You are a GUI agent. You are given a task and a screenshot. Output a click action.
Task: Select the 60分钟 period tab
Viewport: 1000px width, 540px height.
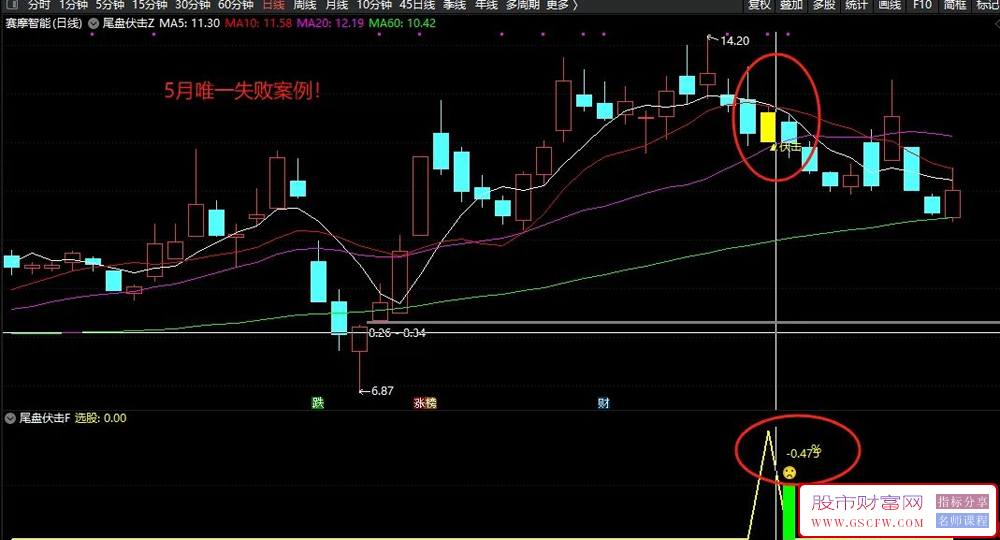click(x=235, y=4)
